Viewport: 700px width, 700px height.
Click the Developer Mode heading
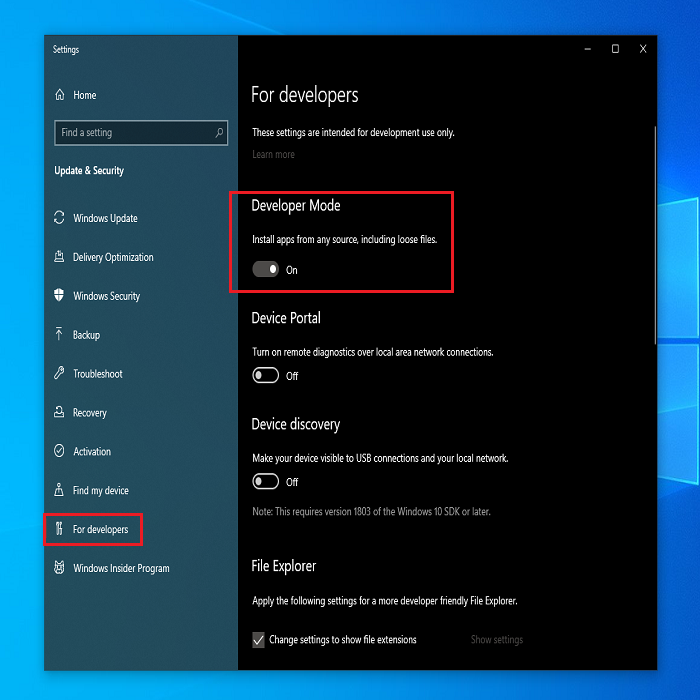click(296, 205)
